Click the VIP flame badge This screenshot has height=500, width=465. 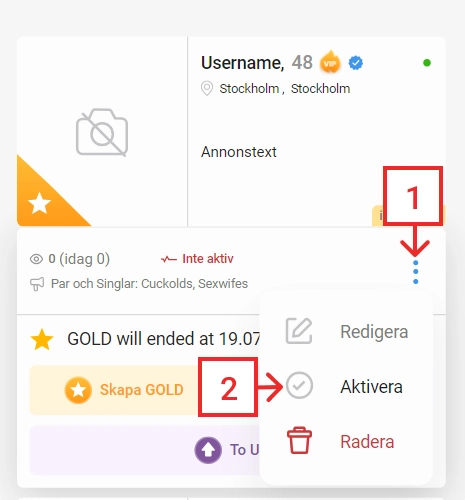click(x=330, y=62)
